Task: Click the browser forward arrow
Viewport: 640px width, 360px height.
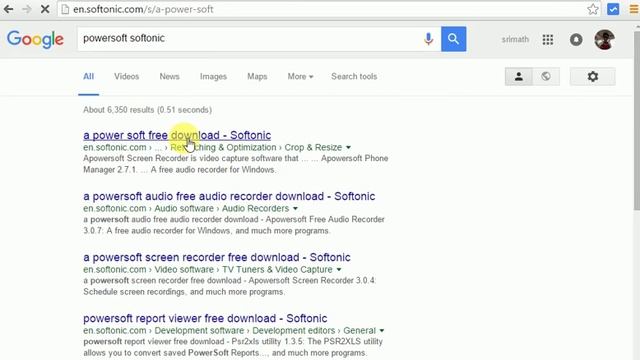Action: pos(27,9)
